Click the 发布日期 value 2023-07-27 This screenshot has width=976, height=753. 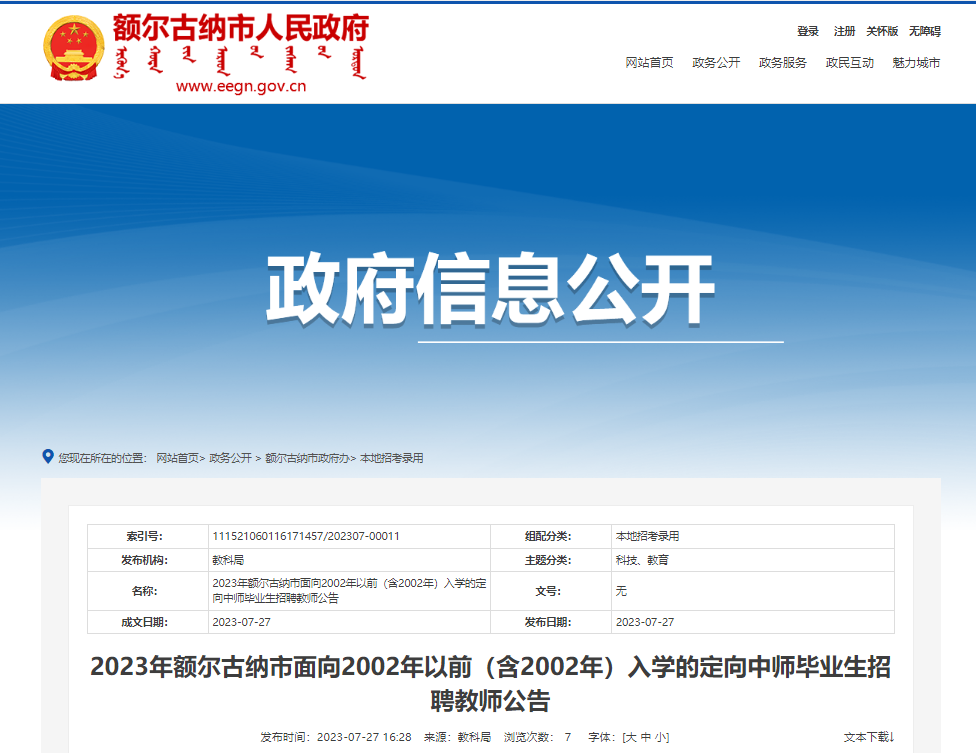tap(645, 622)
